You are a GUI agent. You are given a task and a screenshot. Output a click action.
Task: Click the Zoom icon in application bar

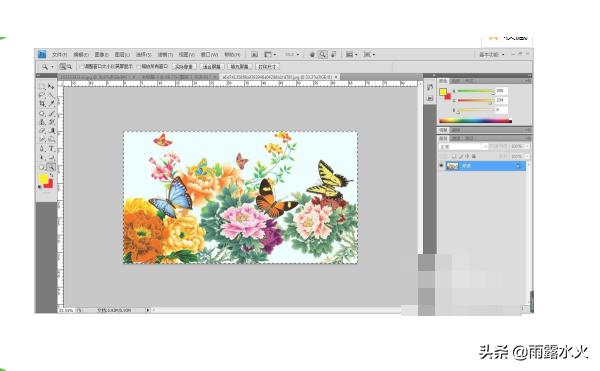[323, 55]
